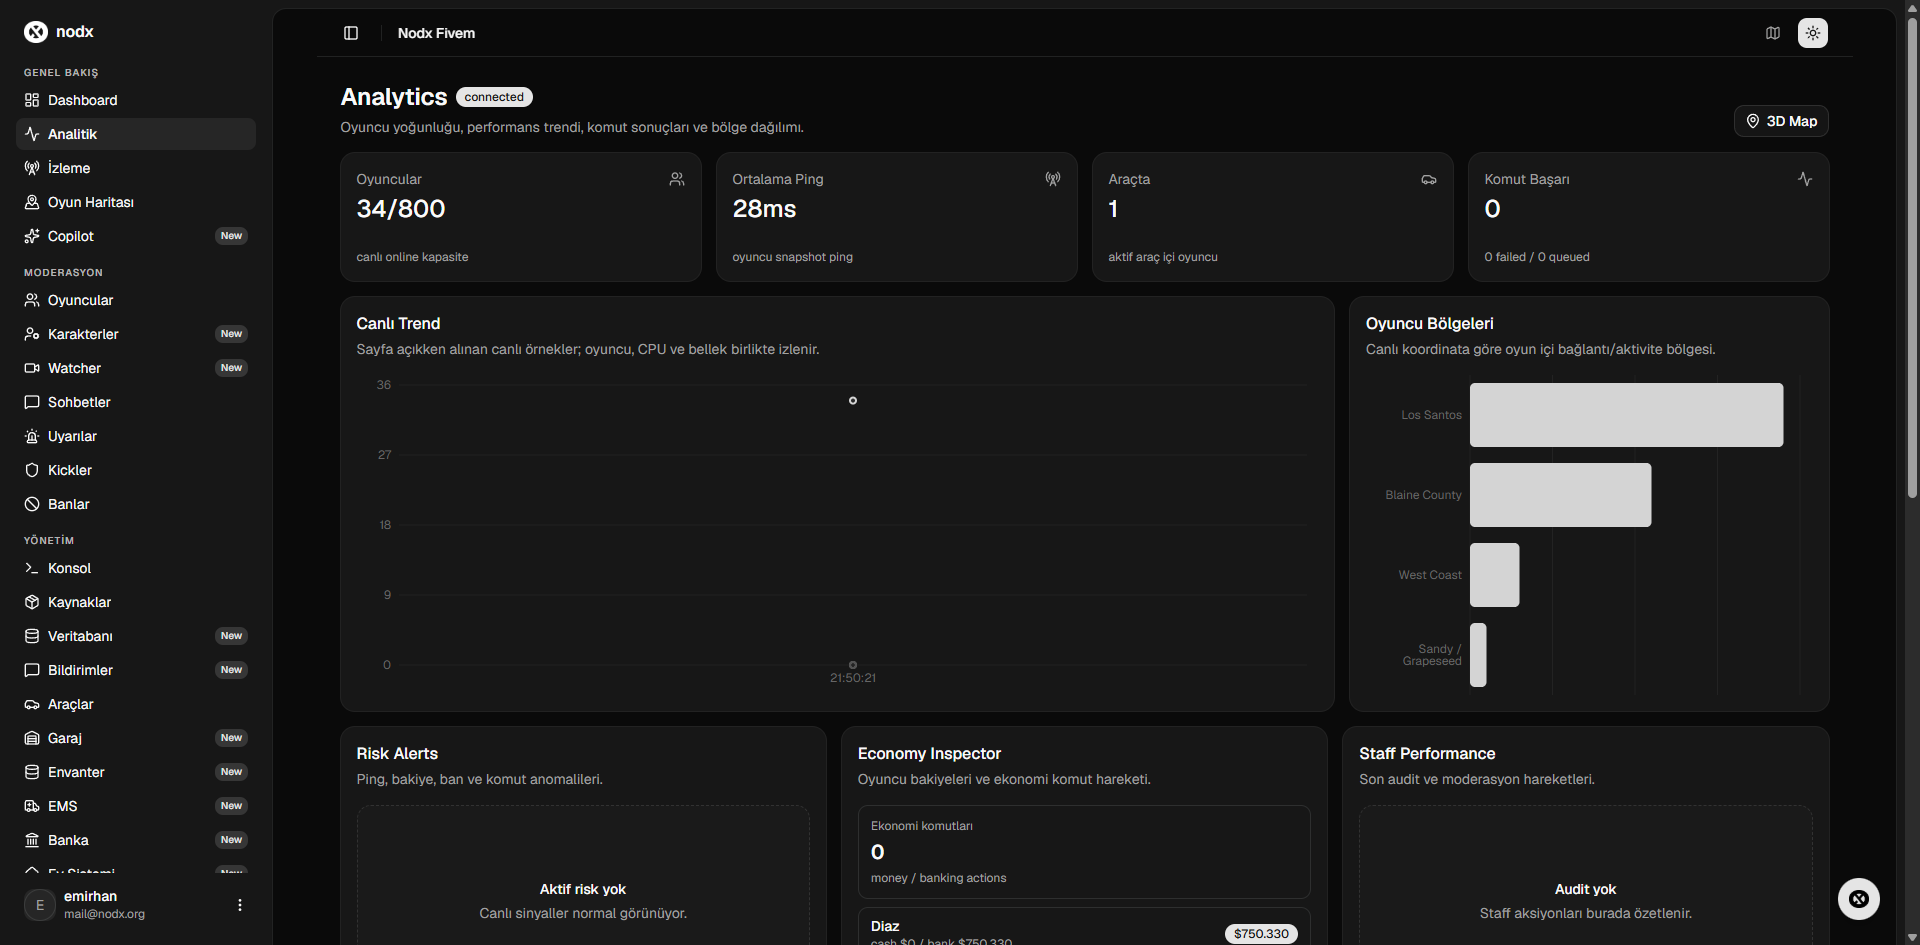Click the 28ms ping value
Viewport: 1920px width, 945px height.
click(764, 209)
